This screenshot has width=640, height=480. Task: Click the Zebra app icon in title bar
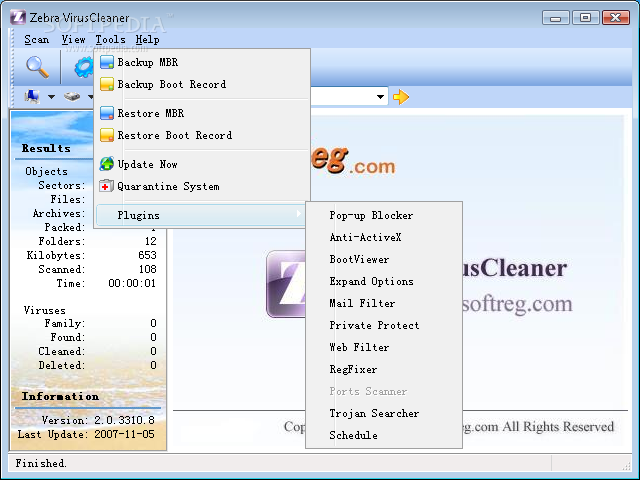click(18, 18)
